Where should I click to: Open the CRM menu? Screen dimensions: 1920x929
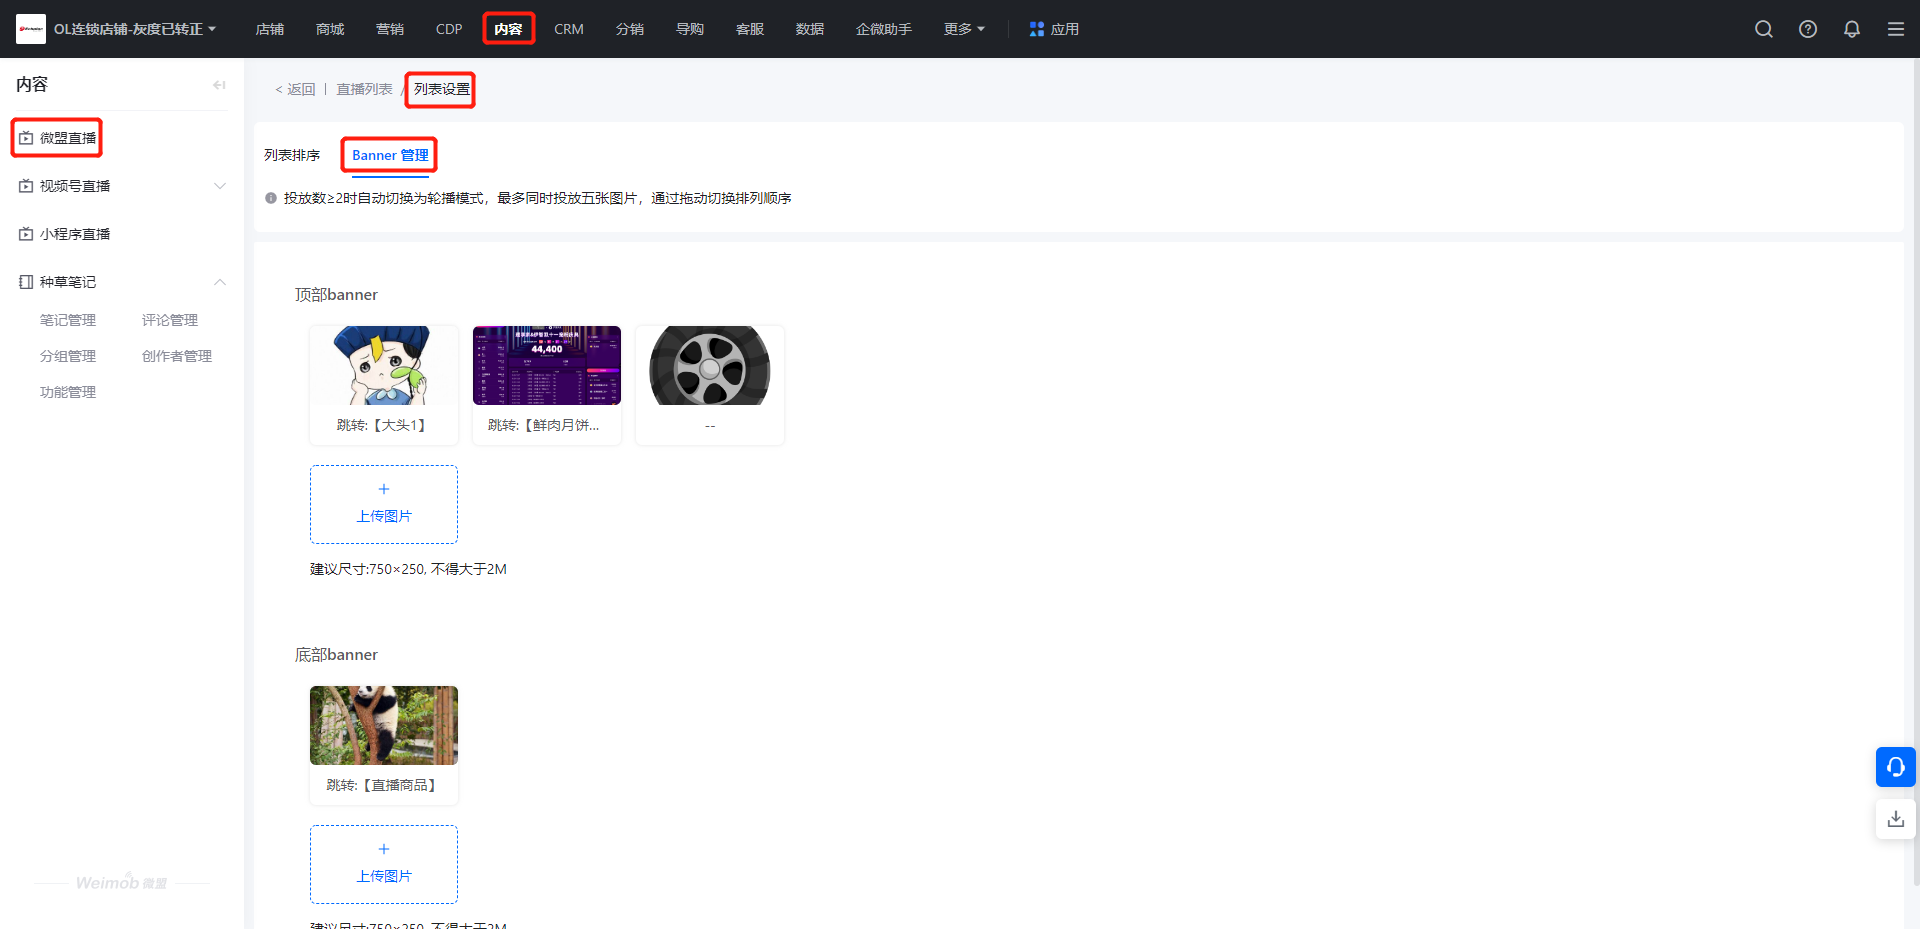pyautogui.click(x=569, y=29)
